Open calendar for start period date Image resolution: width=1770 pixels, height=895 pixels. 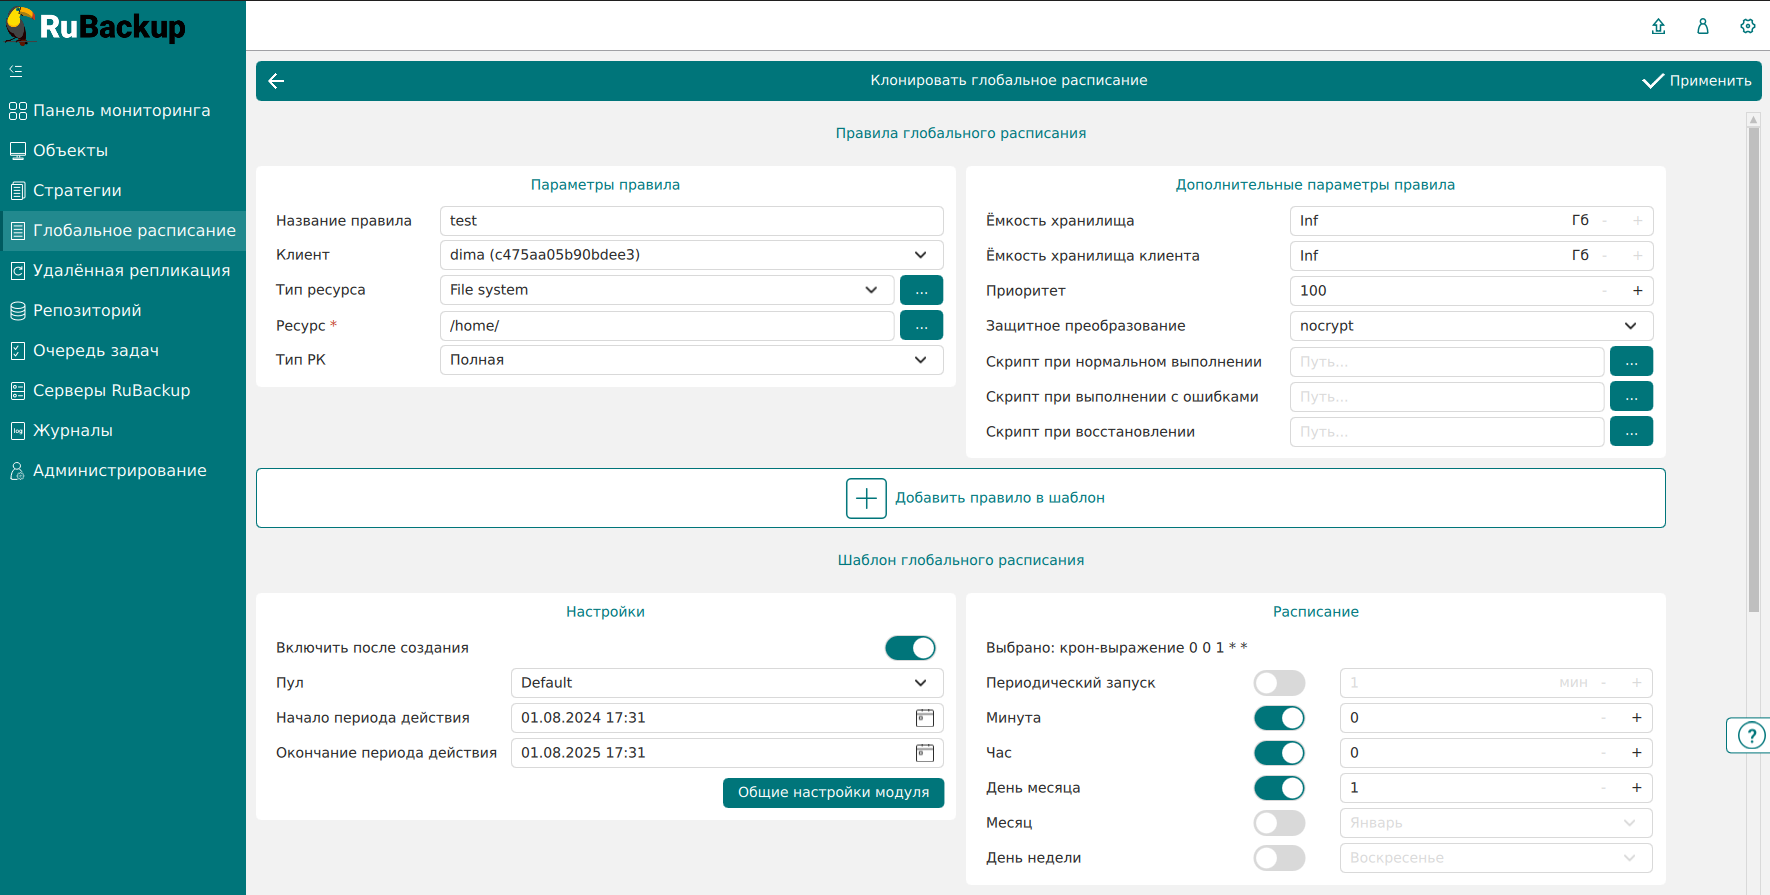(x=925, y=718)
